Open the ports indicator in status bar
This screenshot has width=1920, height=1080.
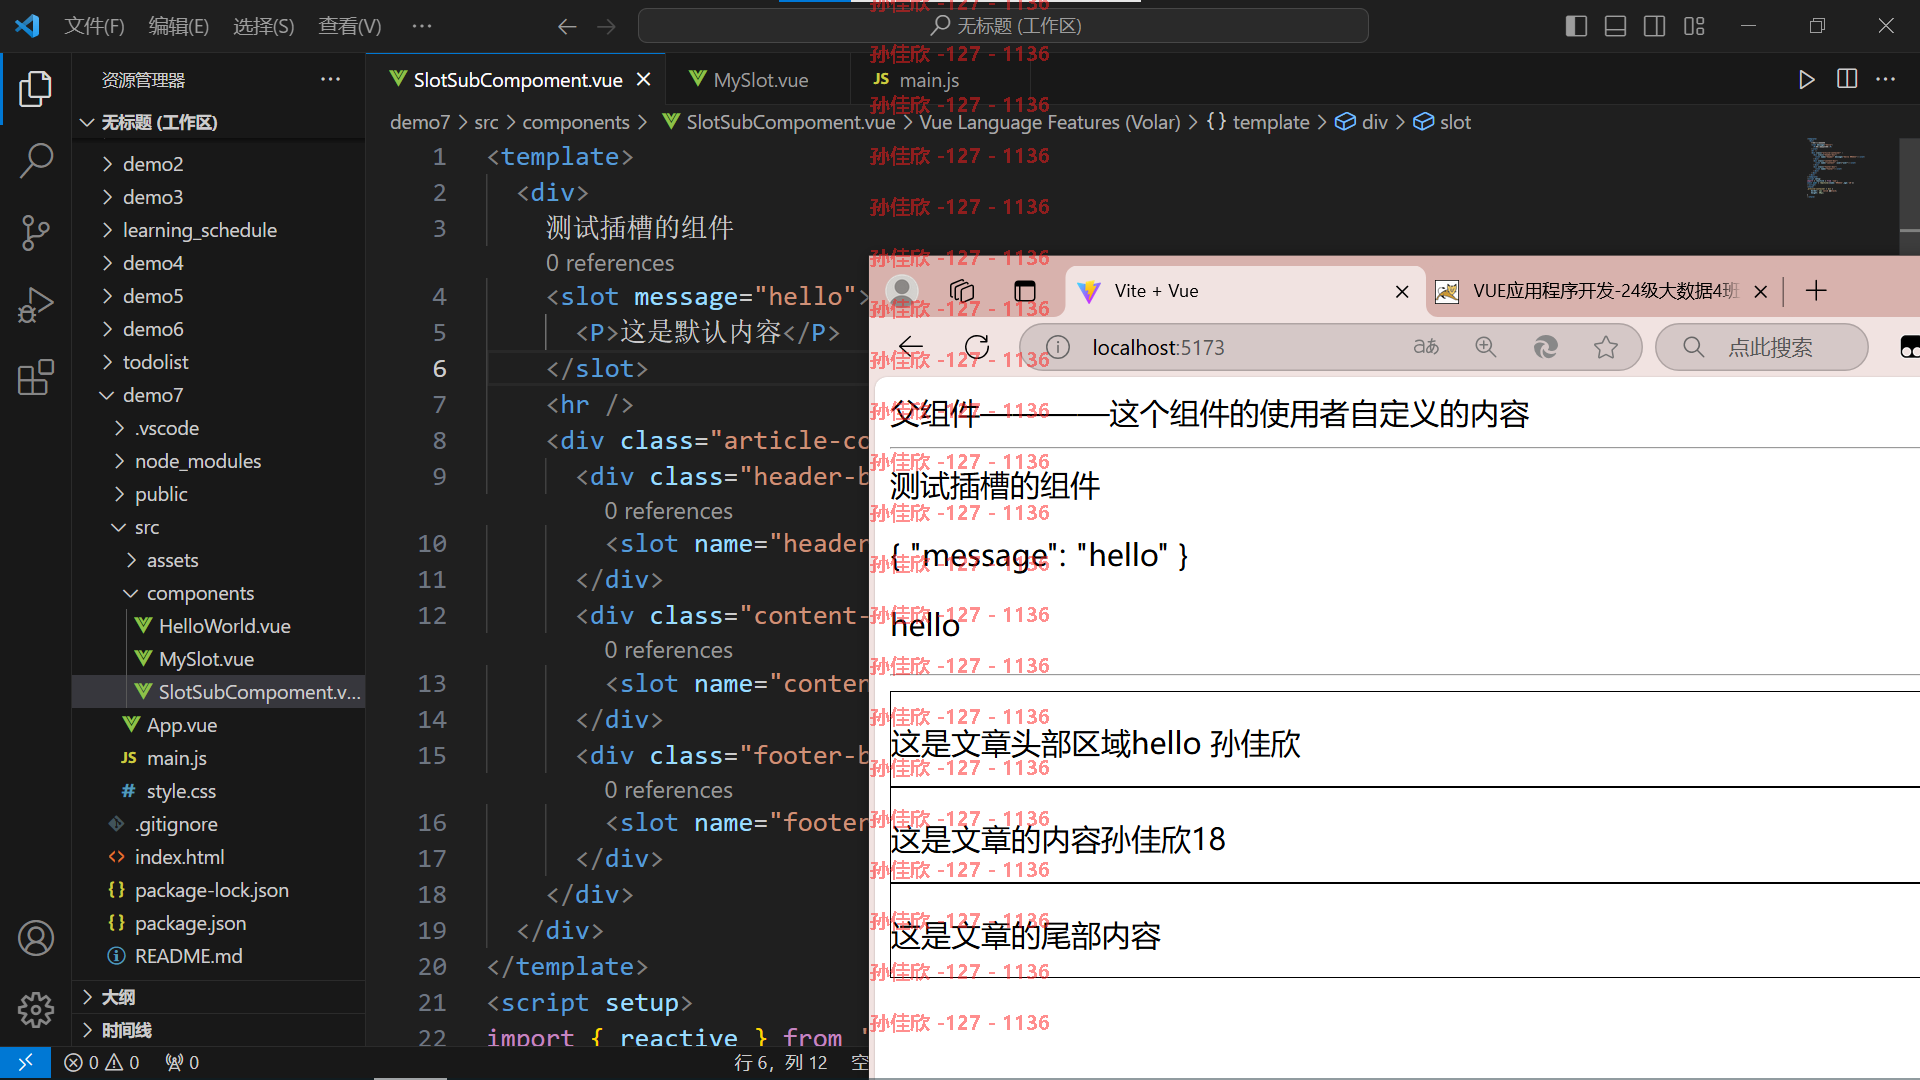point(182,1062)
